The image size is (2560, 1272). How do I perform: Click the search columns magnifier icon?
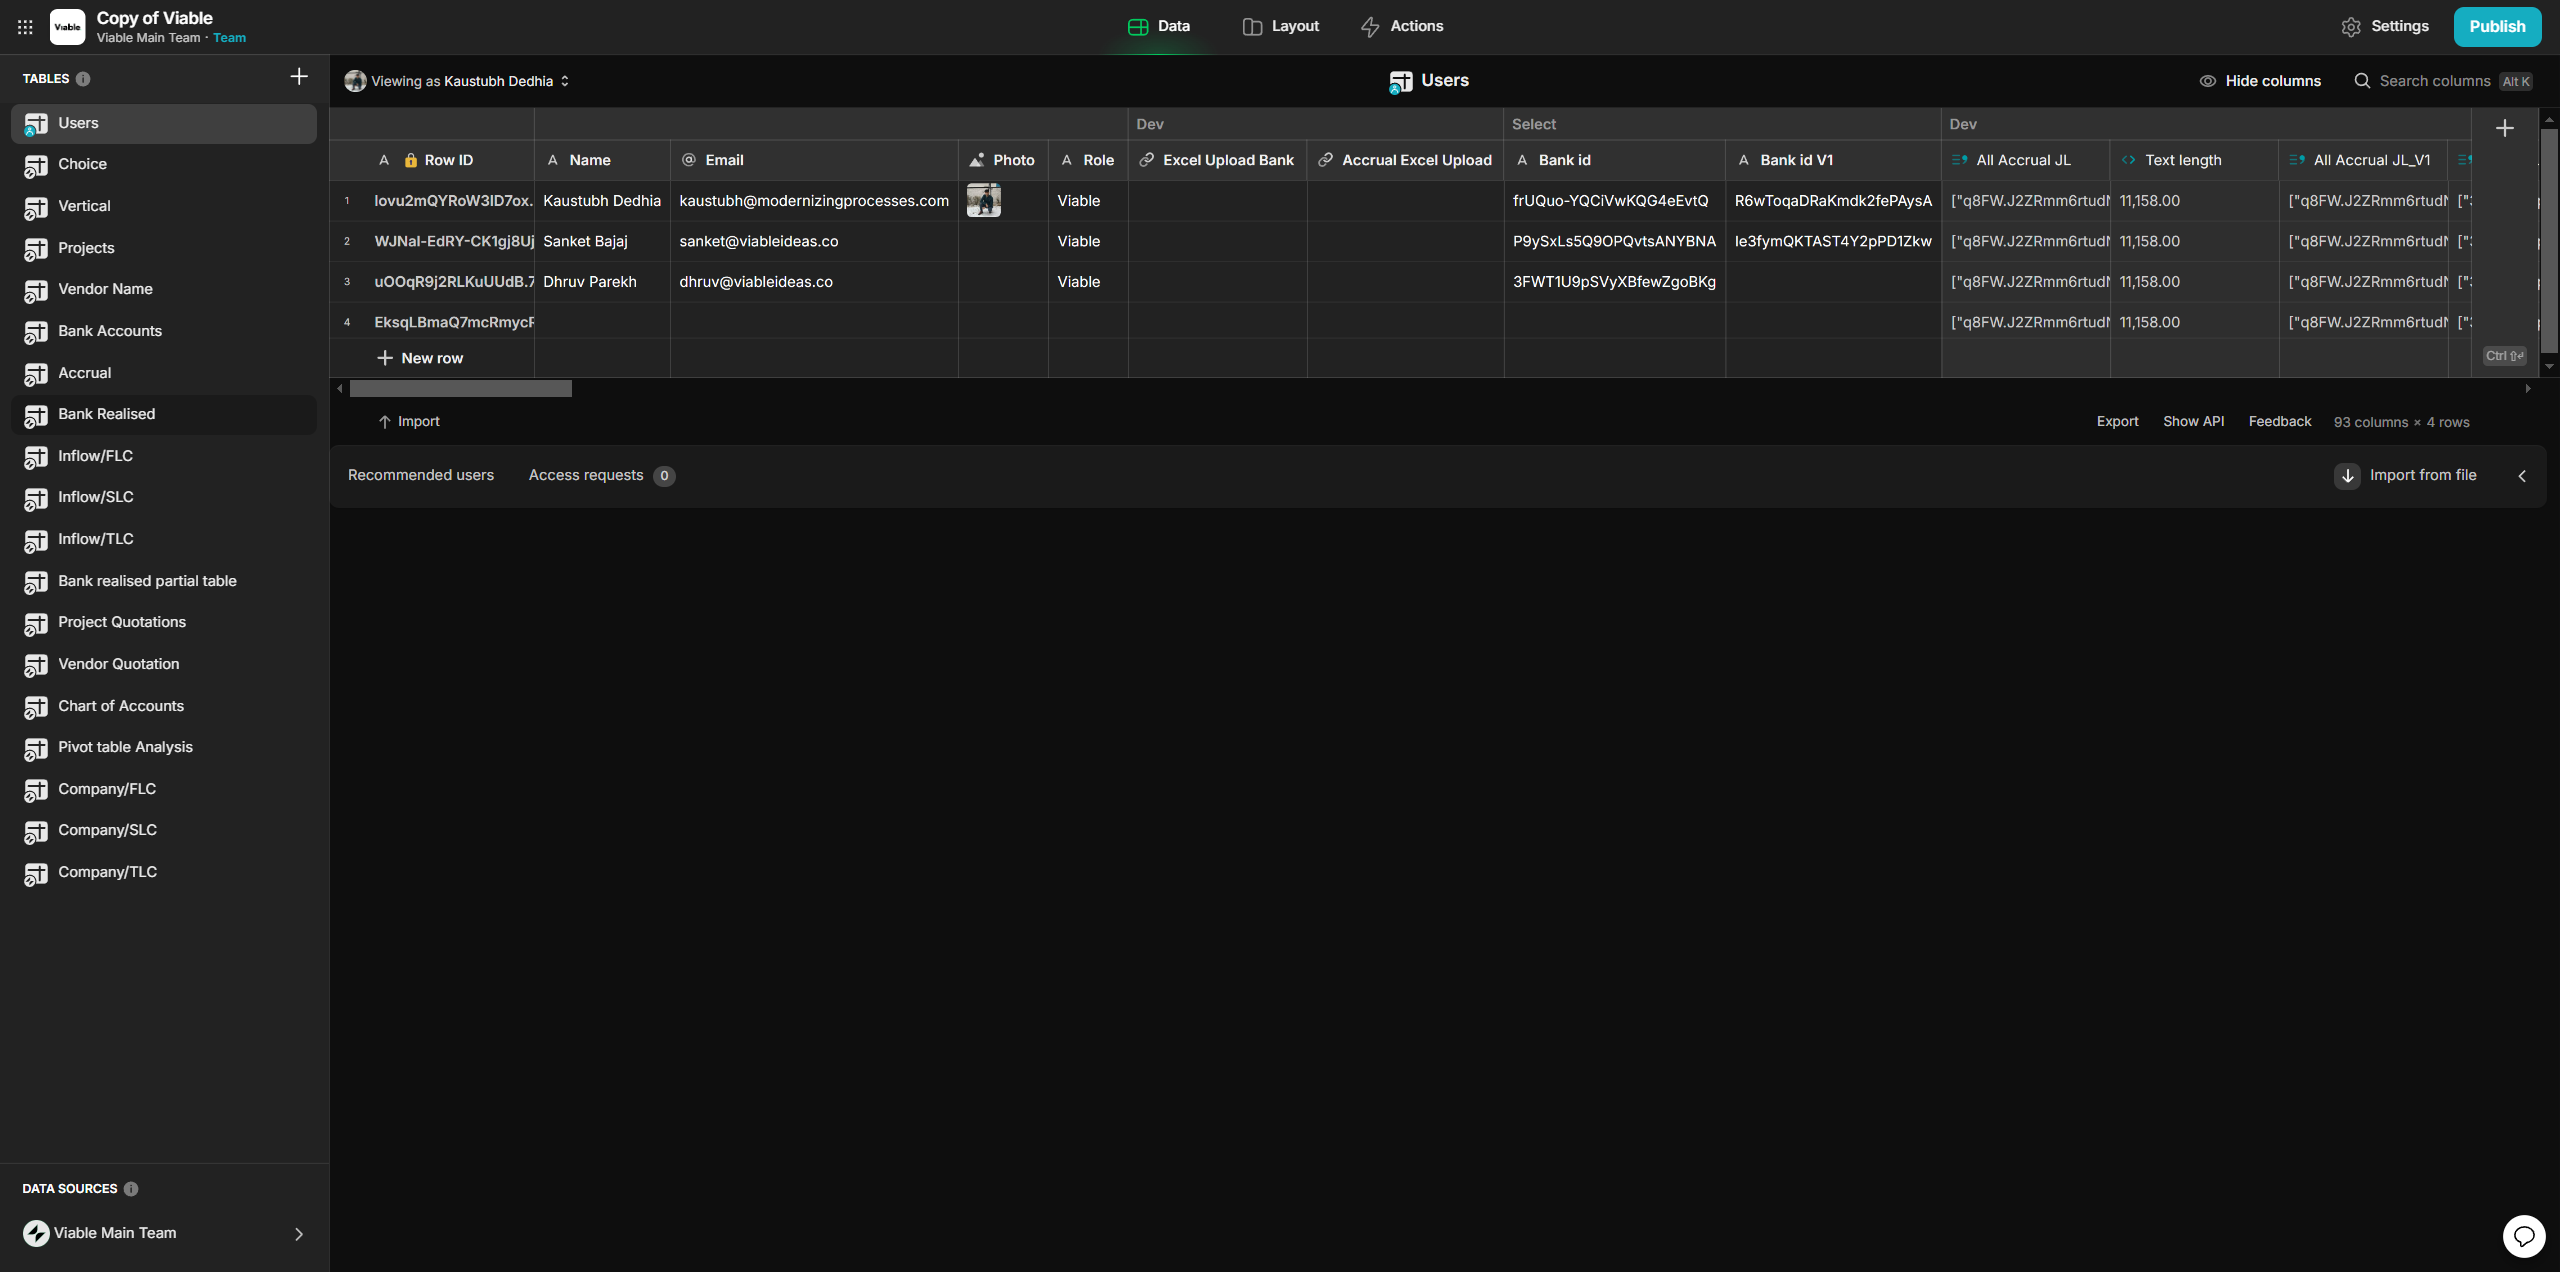(2362, 81)
